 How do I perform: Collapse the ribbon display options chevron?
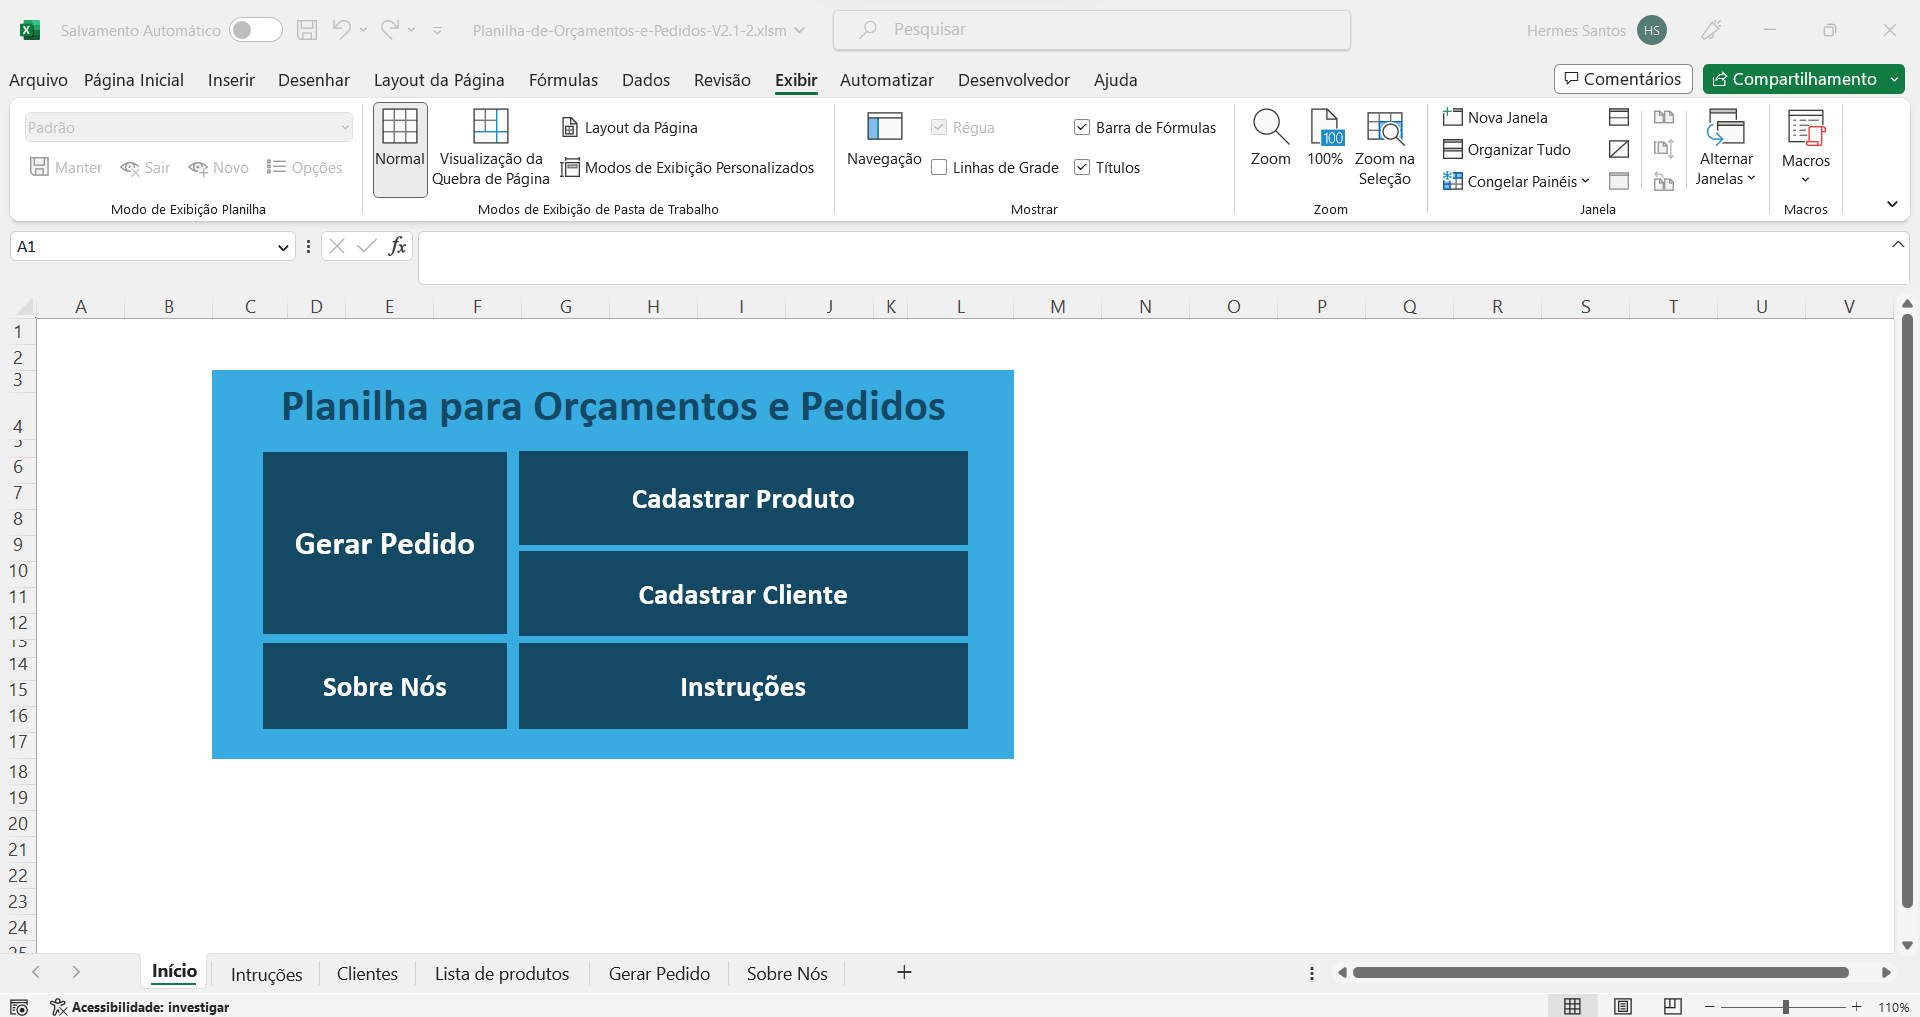1892,204
